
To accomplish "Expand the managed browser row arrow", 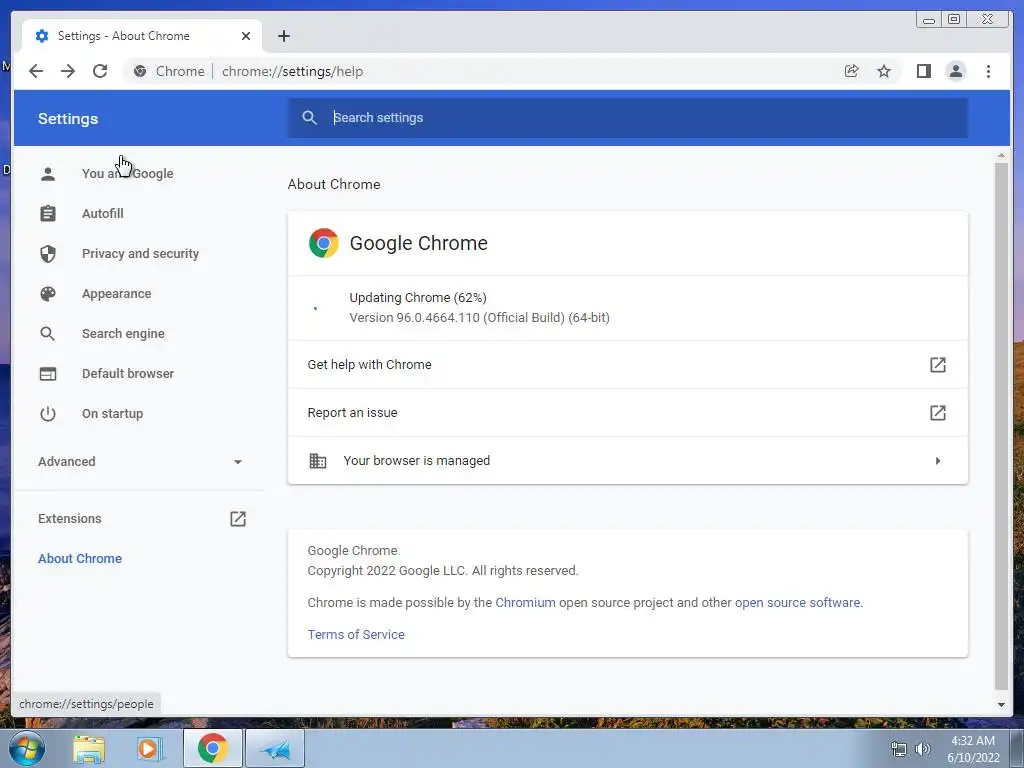I will point(938,461).
